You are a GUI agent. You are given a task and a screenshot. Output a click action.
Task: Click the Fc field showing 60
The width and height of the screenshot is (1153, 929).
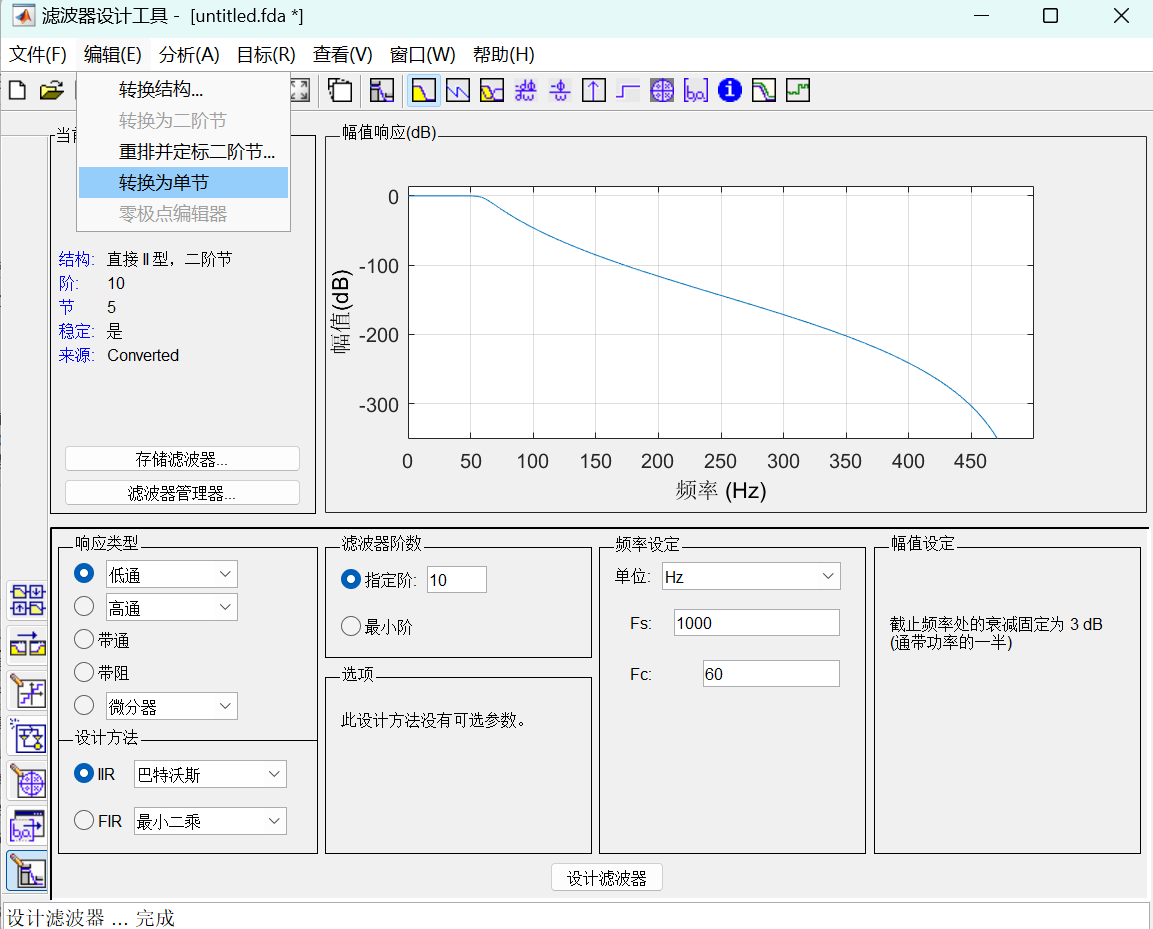tap(771, 674)
